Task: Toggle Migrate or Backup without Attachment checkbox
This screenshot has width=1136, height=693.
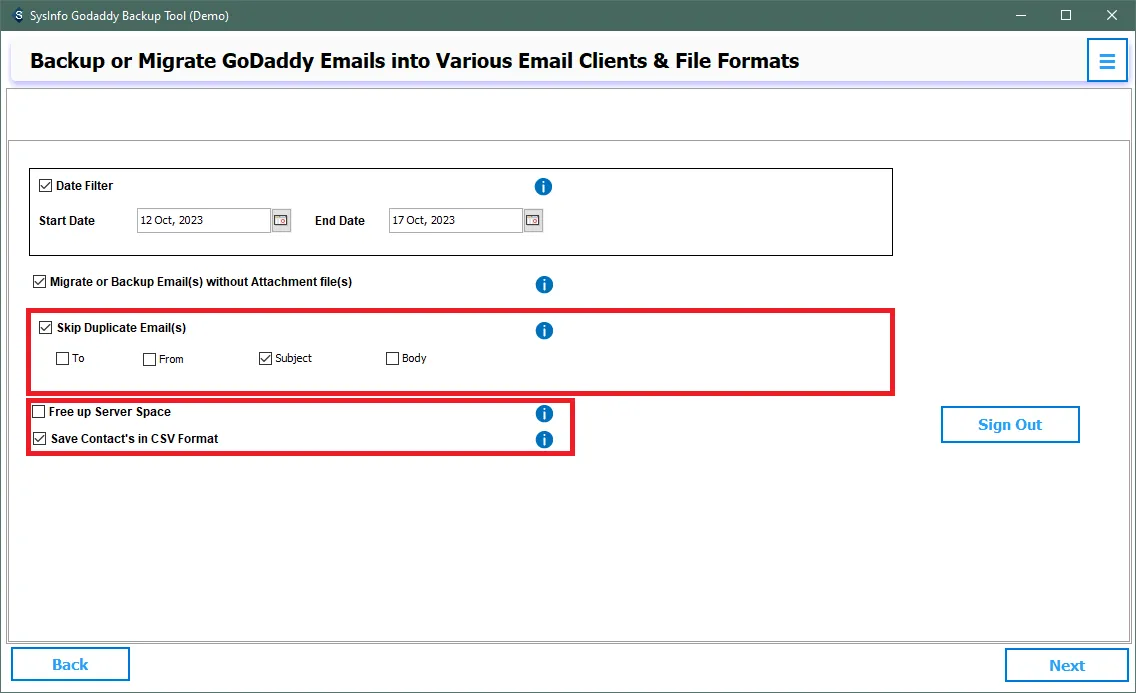Action: (40, 282)
